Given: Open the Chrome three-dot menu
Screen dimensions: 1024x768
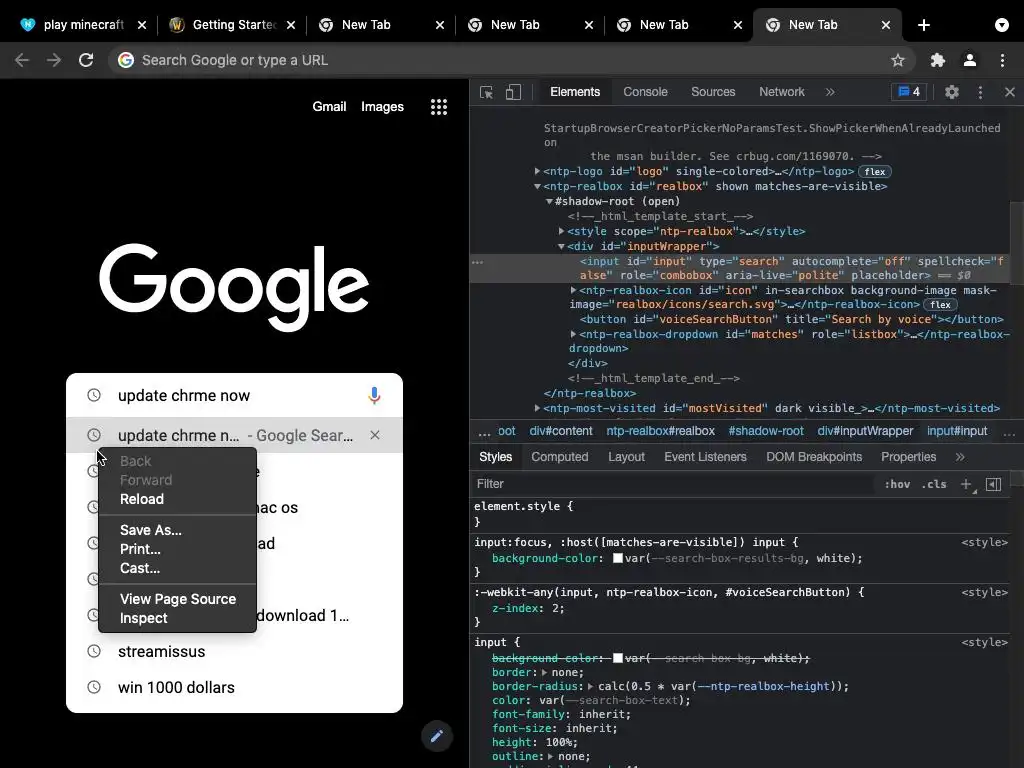Looking at the screenshot, I should pos(1002,60).
